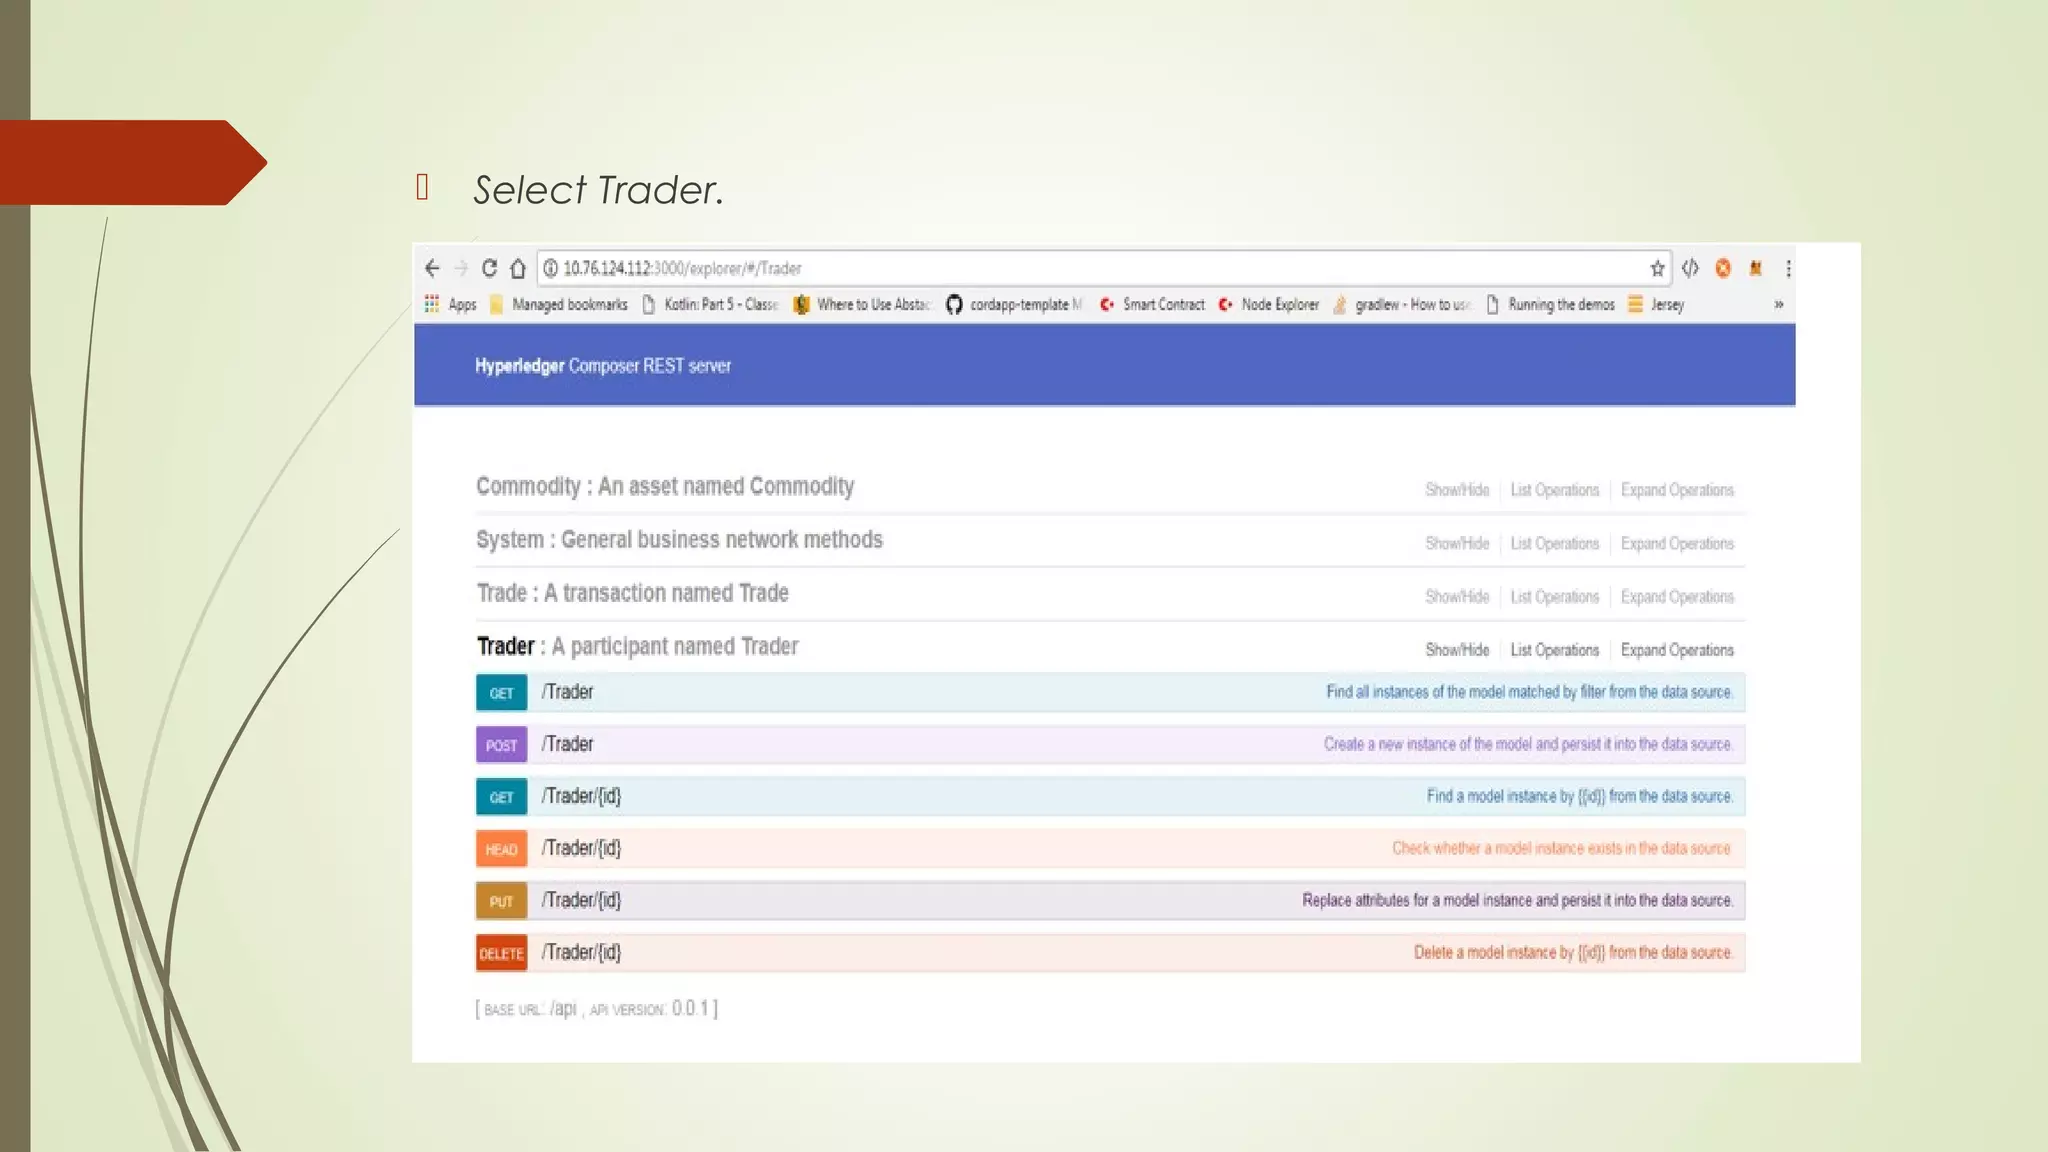Viewport: 2048px width, 1152px height.
Task: Open the Kotlin Part 5 bookmark
Action: point(710,304)
